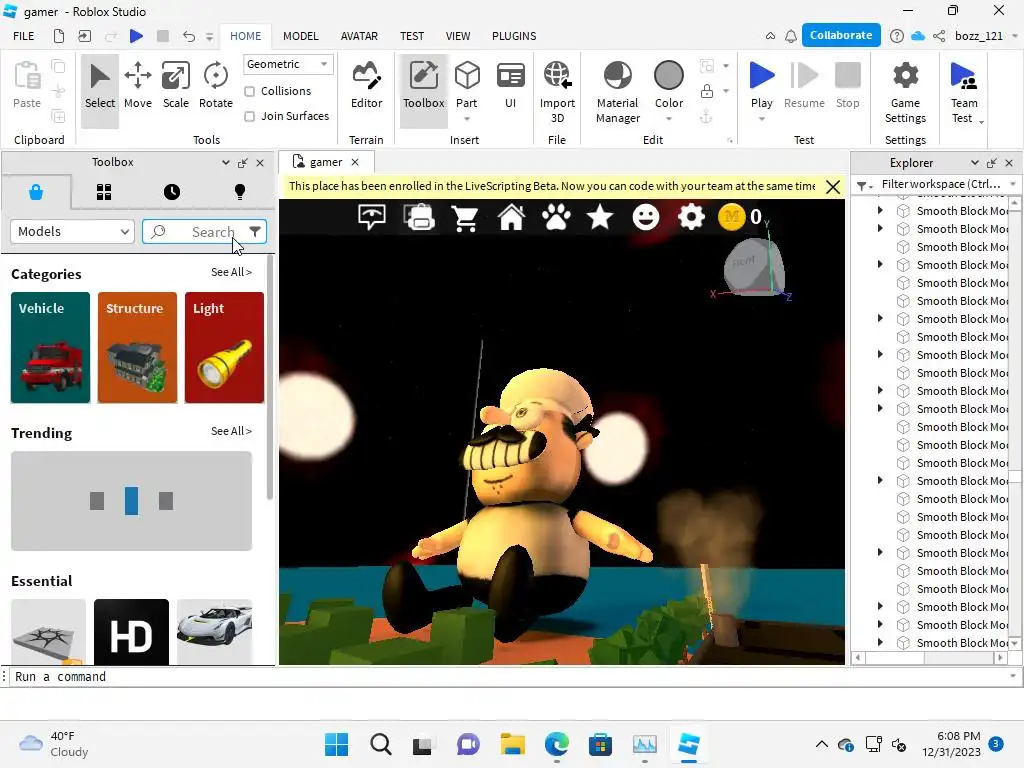1024x768 pixels.
Task: Choose the Rotate tool
Action: coord(216,86)
